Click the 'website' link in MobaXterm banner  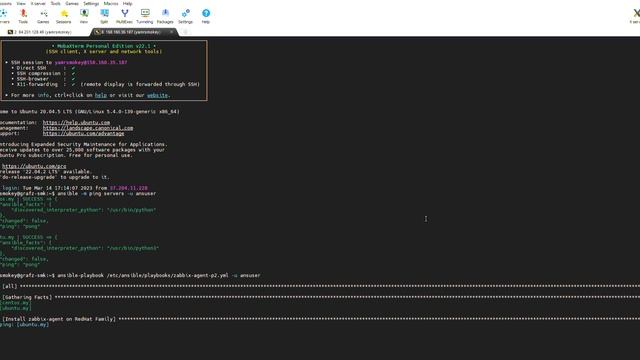tap(157, 95)
